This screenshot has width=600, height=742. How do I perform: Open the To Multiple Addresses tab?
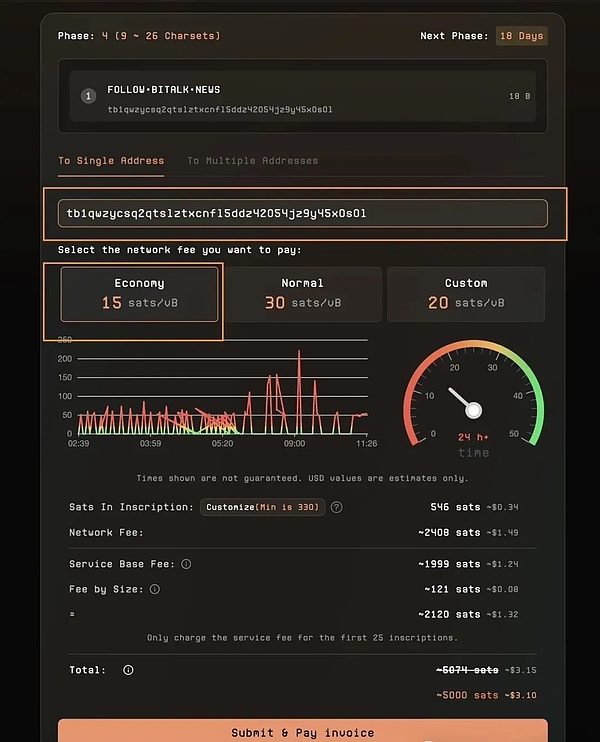tap(252, 161)
